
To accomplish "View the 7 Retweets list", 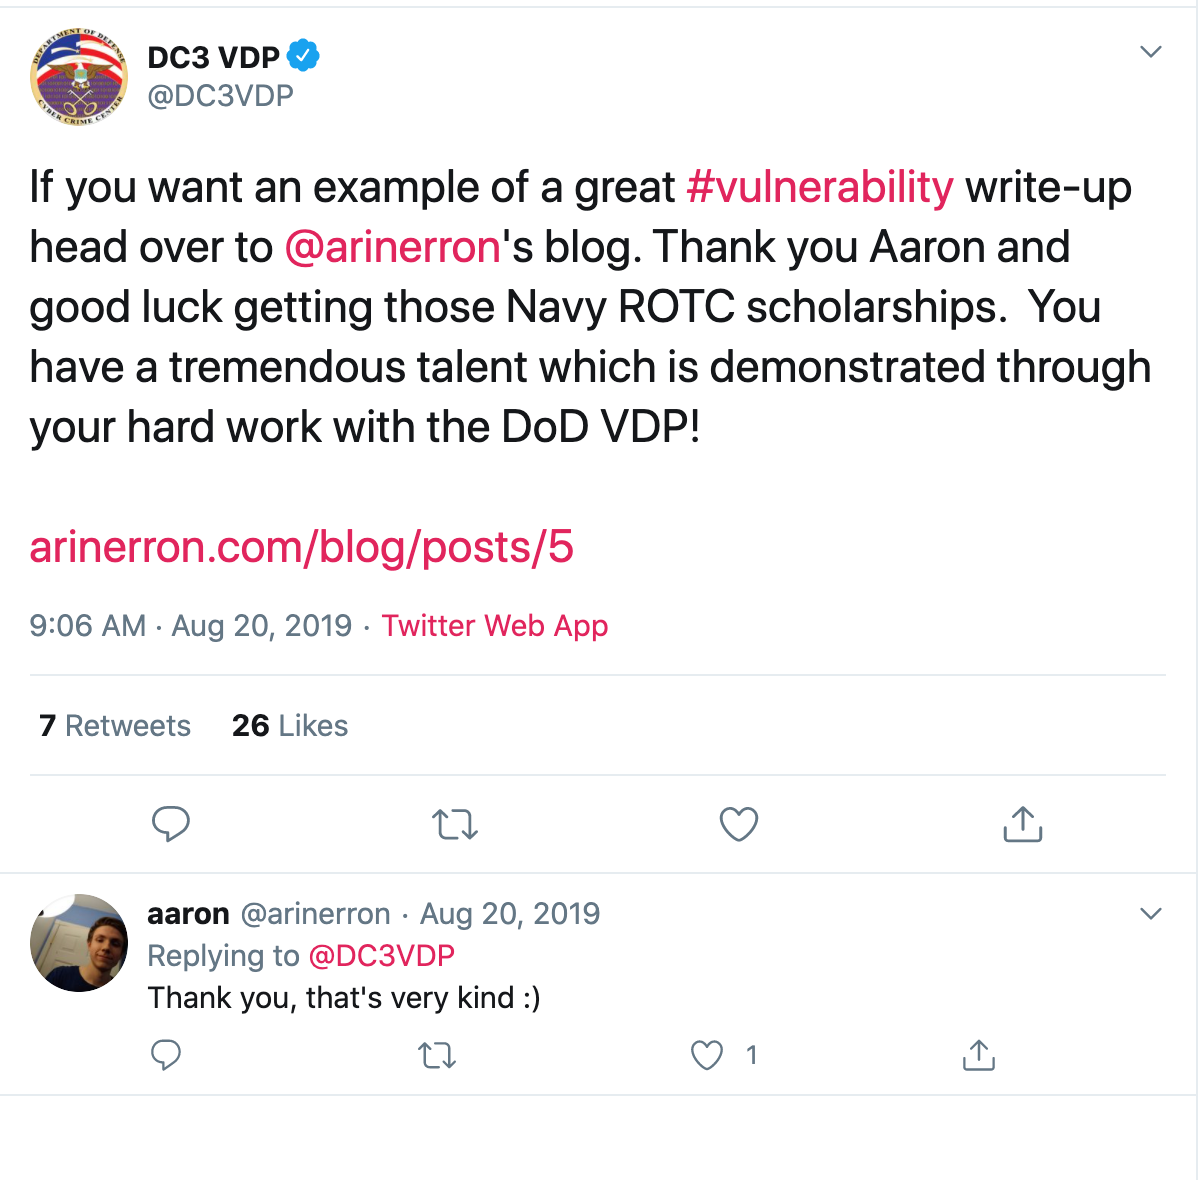I will [115, 725].
